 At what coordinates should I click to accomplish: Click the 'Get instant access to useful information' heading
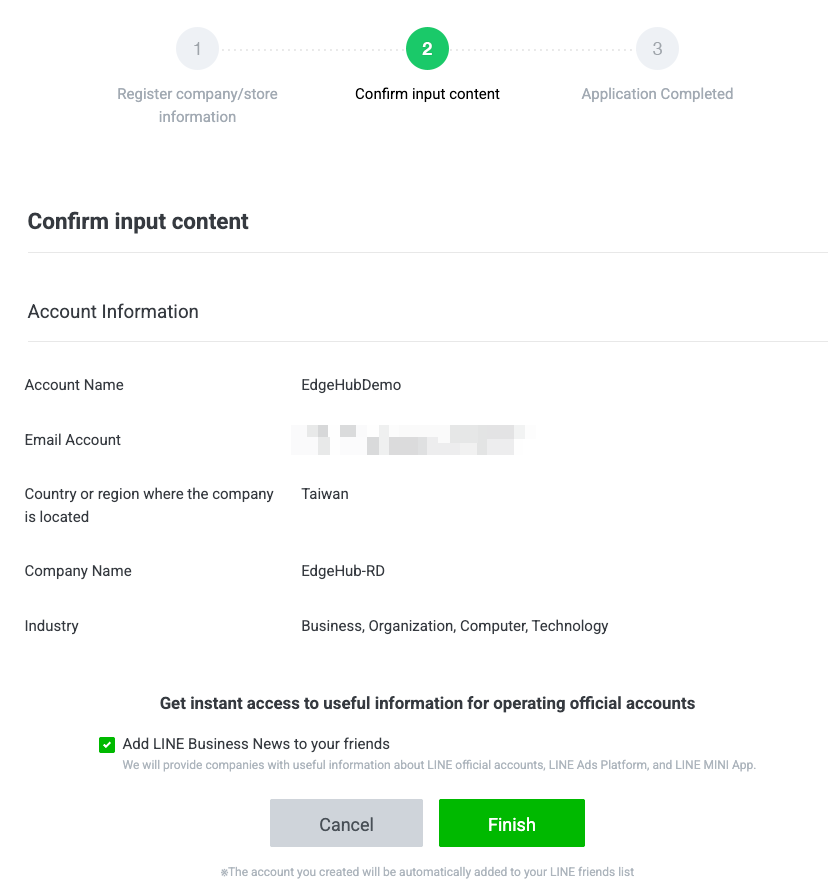[427, 703]
